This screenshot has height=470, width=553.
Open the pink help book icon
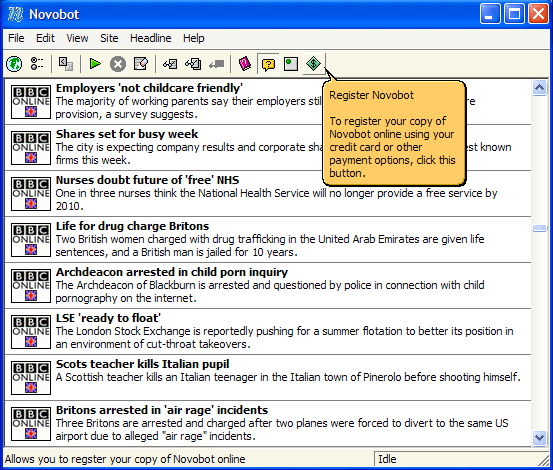point(245,64)
